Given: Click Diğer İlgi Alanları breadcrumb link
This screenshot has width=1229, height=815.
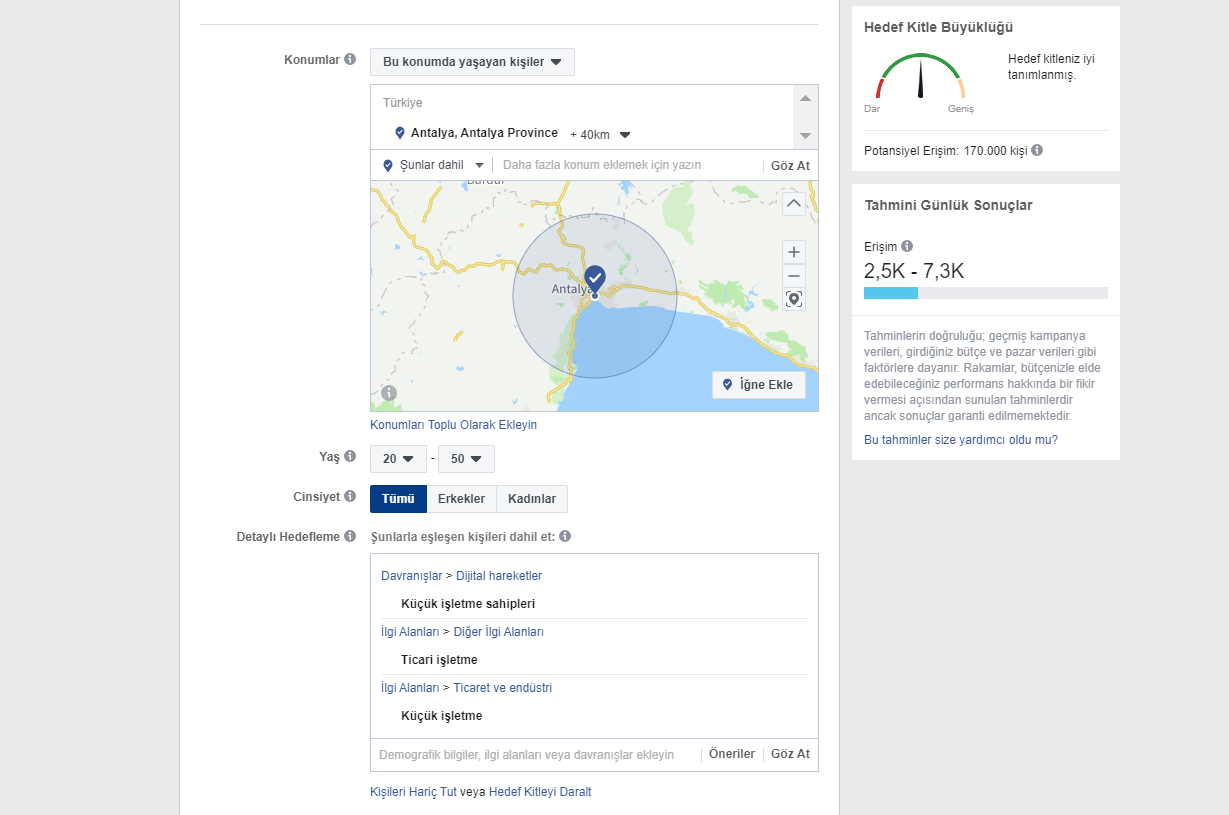Looking at the screenshot, I should 498,632.
